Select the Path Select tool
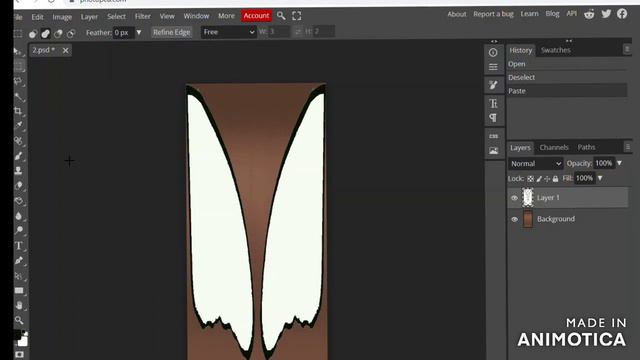The width and height of the screenshot is (640, 360). (x=18, y=276)
